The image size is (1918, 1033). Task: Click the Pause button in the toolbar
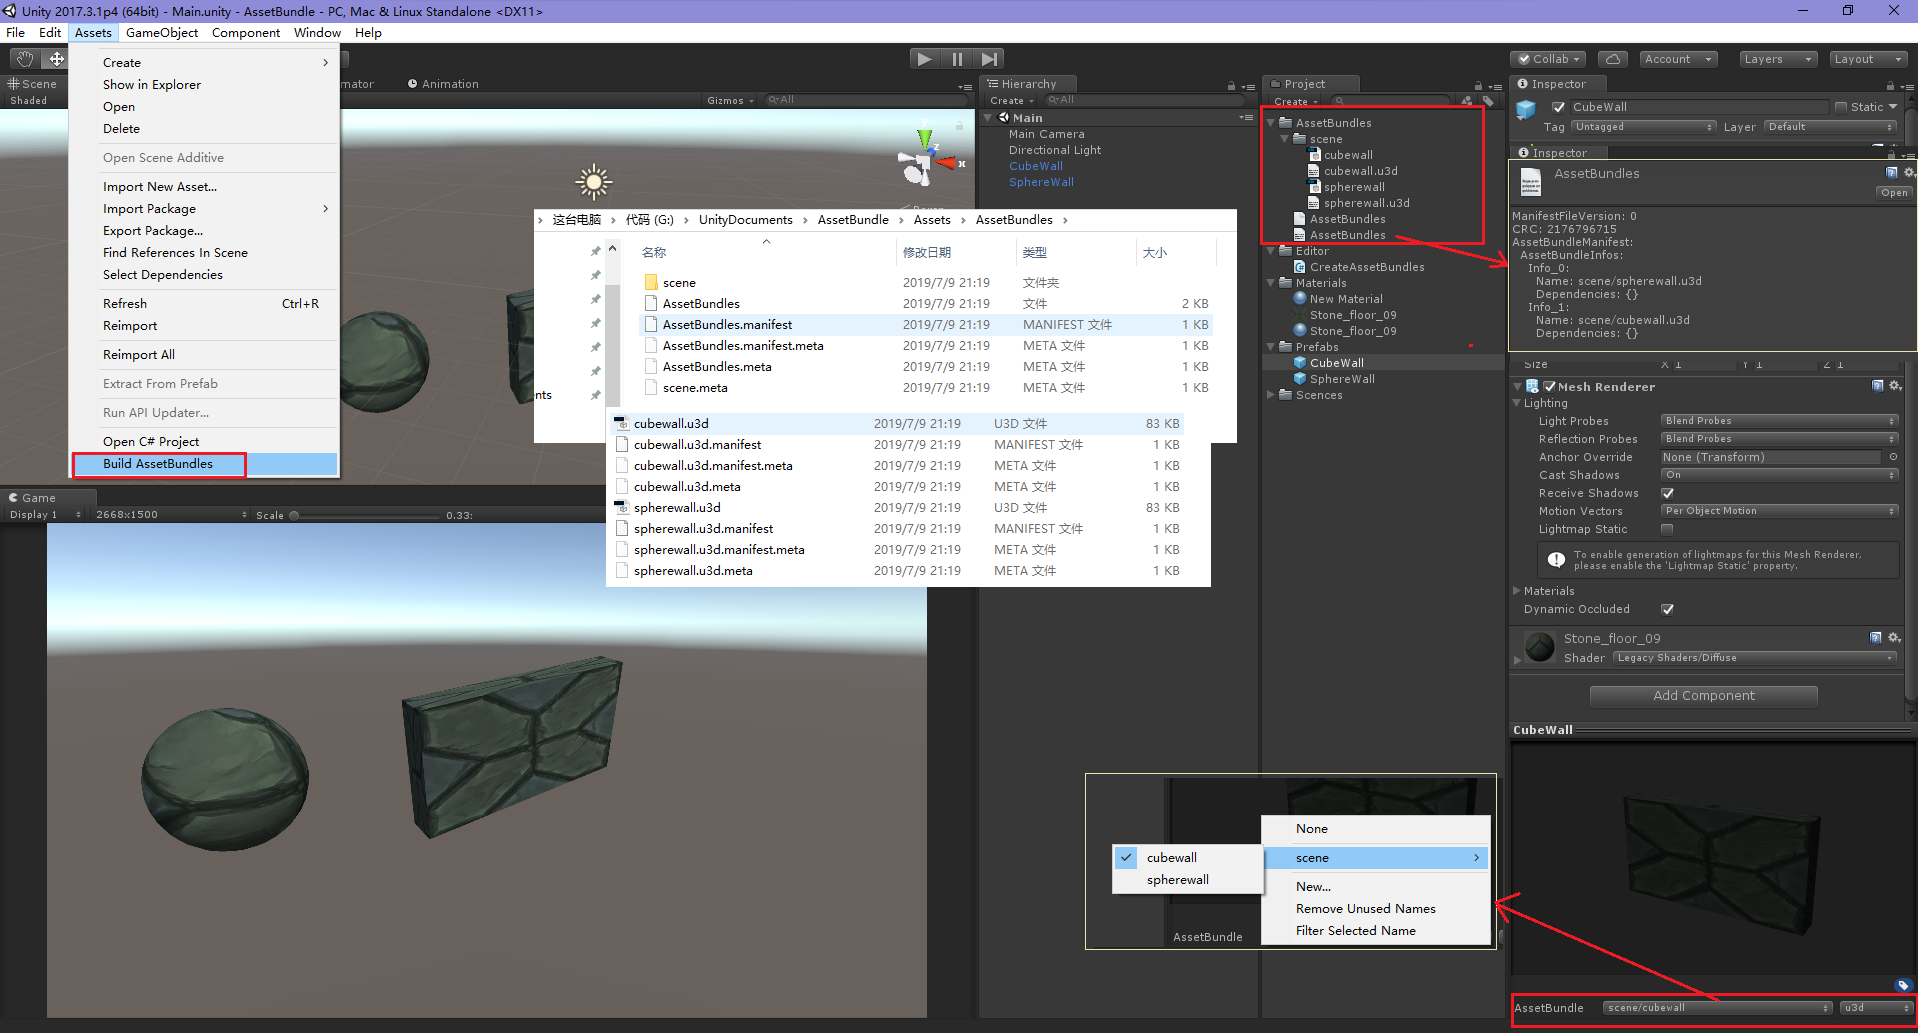click(957, 59)
